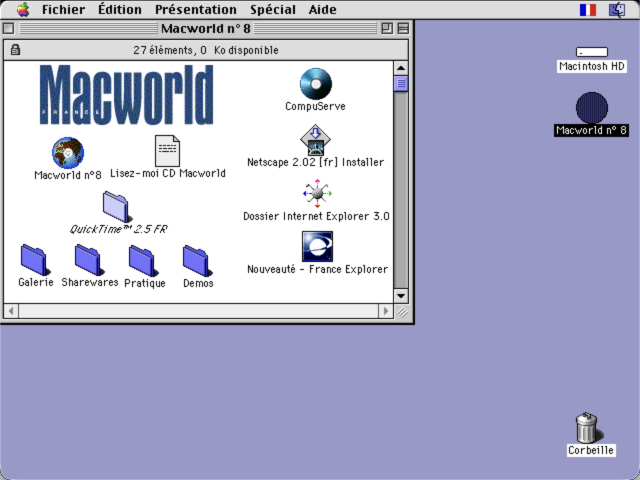Click the window close box
This screenshot has height=480, width=640.
[8, 29]
